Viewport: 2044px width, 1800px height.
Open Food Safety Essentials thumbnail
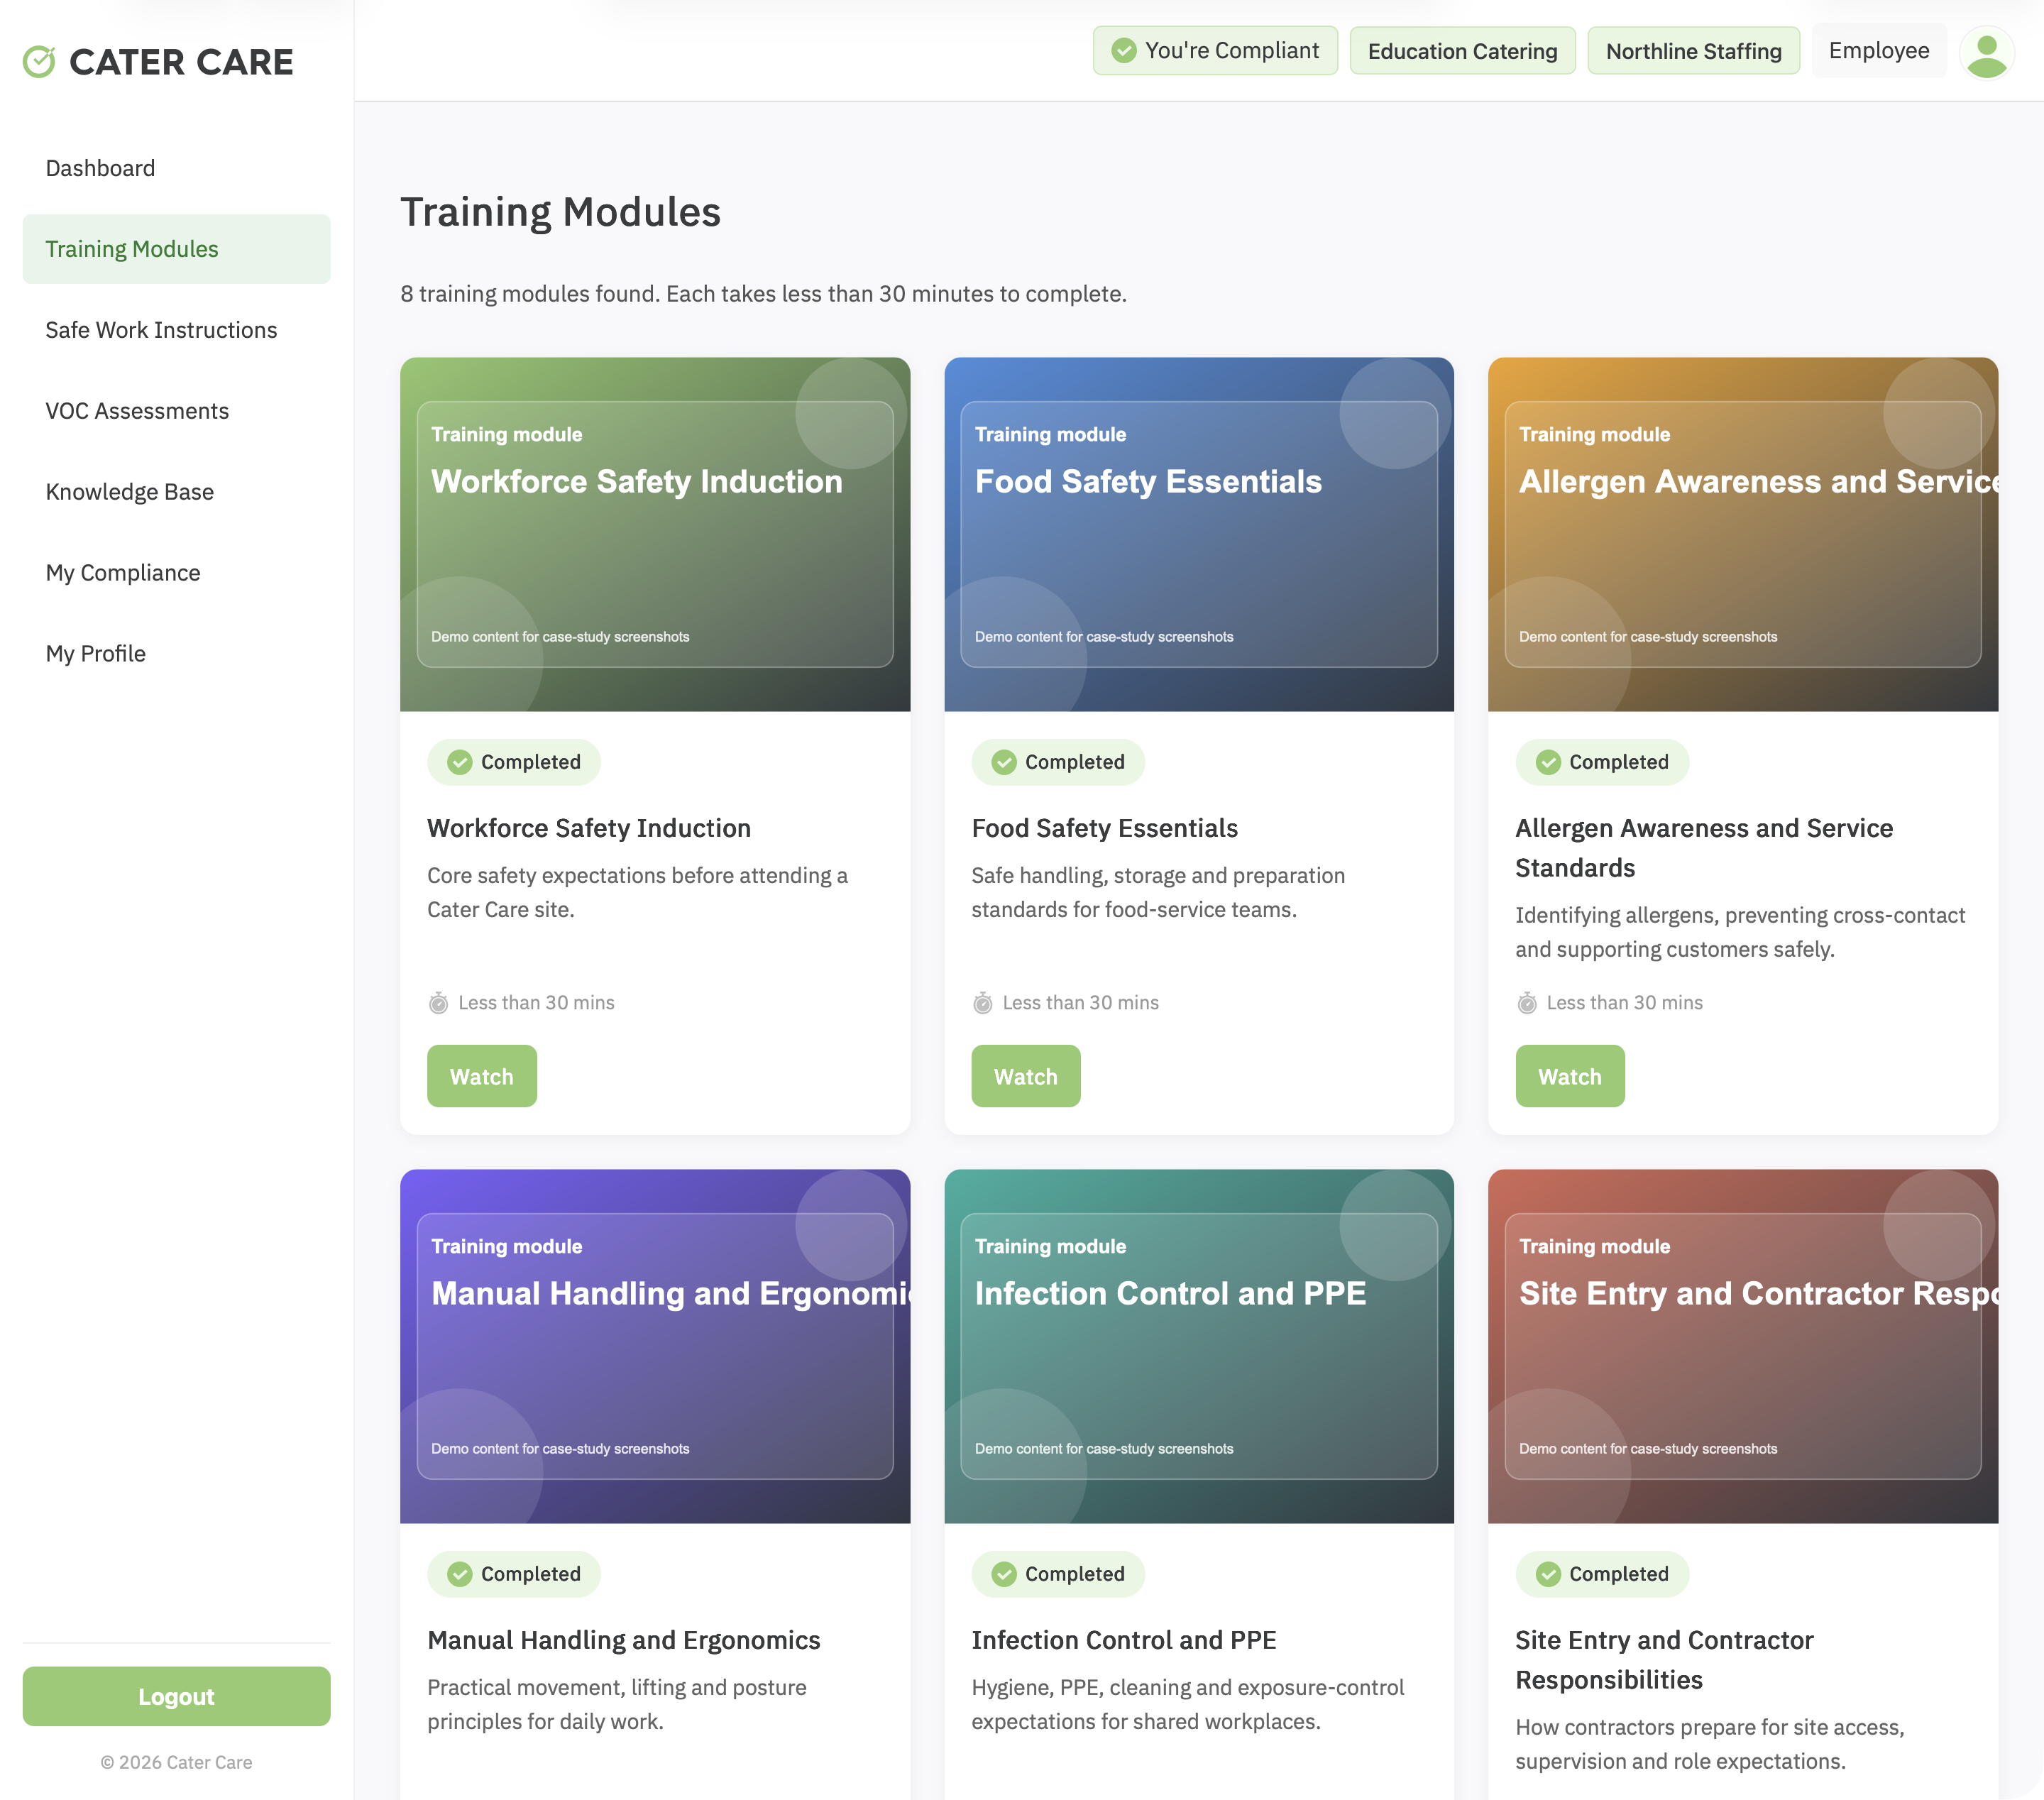point(1199,534)
